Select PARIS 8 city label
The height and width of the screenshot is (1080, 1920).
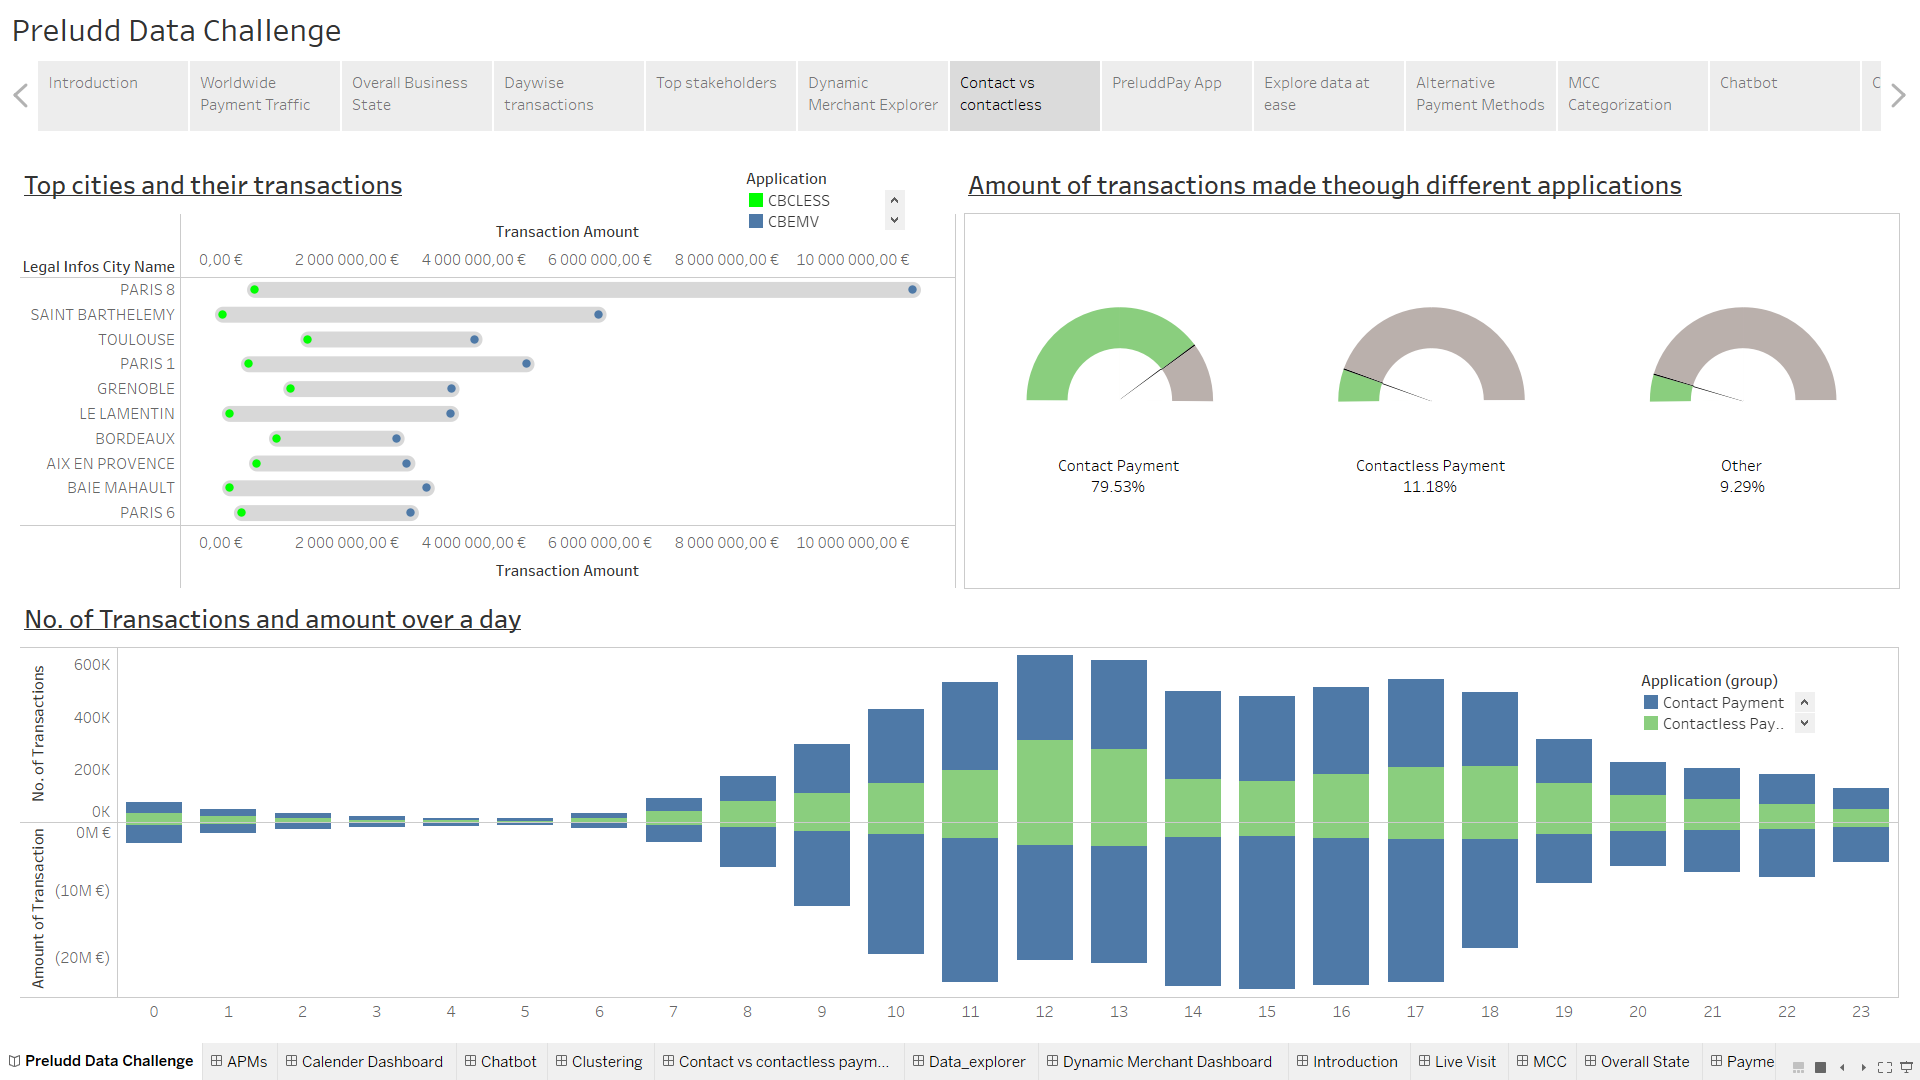pyautogui.click(x=147, y=289)
